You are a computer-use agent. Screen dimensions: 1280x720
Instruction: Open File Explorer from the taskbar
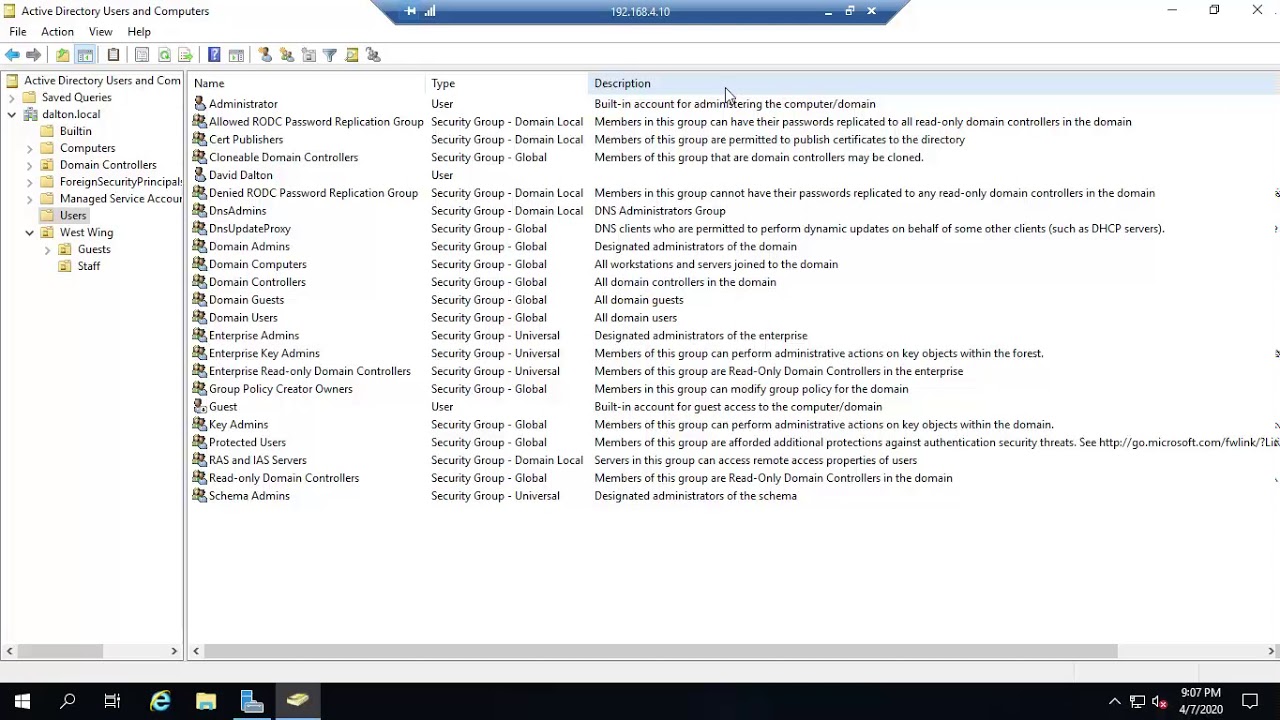(x=206, y=701)
